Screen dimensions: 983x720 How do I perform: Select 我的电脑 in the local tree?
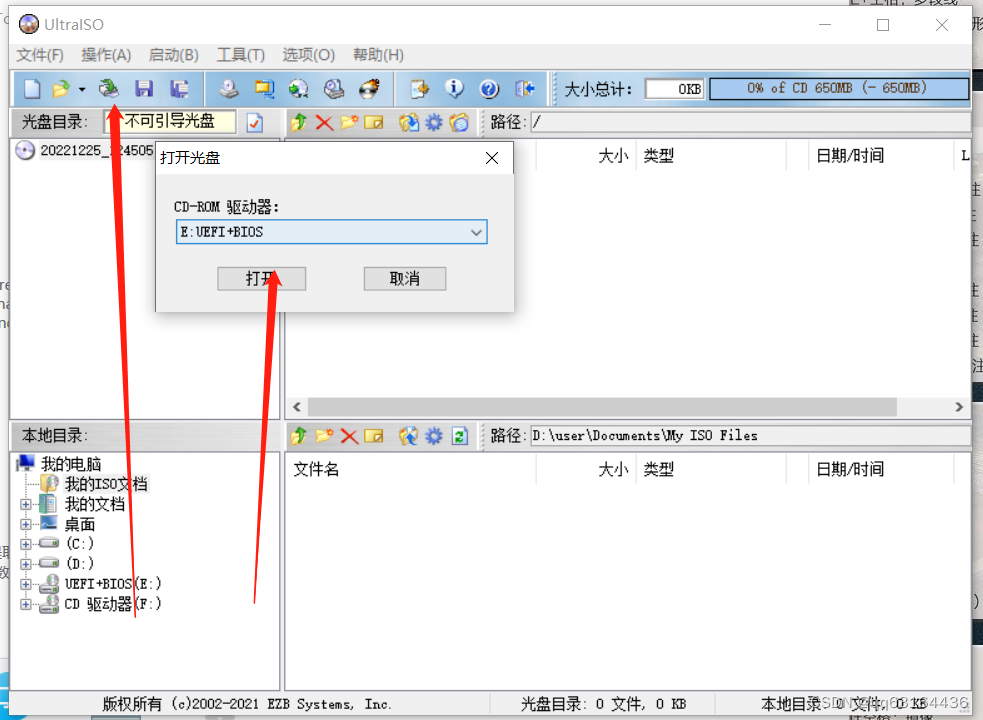71,464
